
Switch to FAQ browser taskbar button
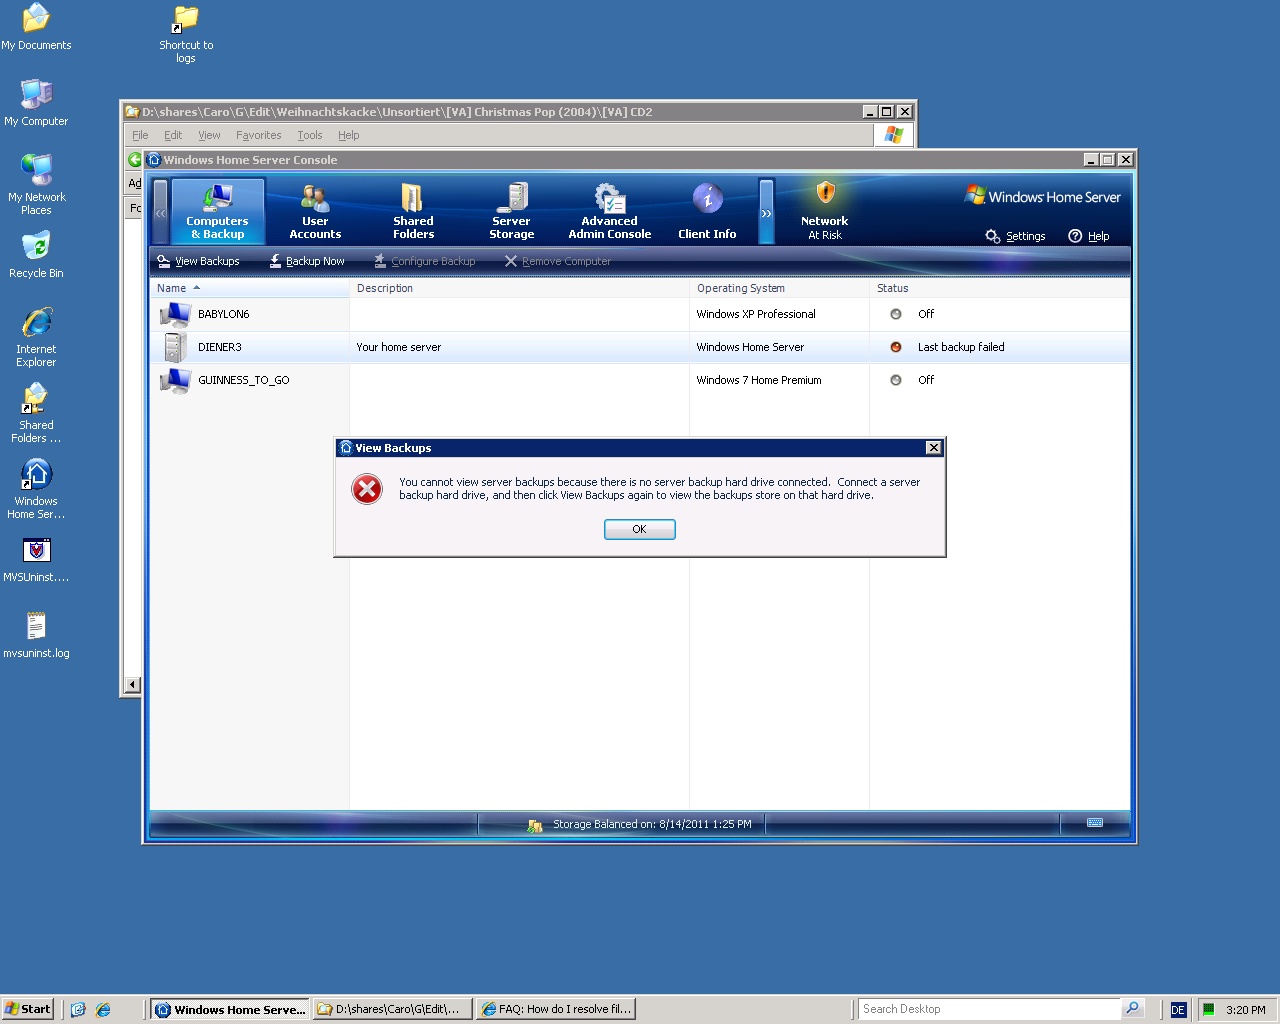556,1009
